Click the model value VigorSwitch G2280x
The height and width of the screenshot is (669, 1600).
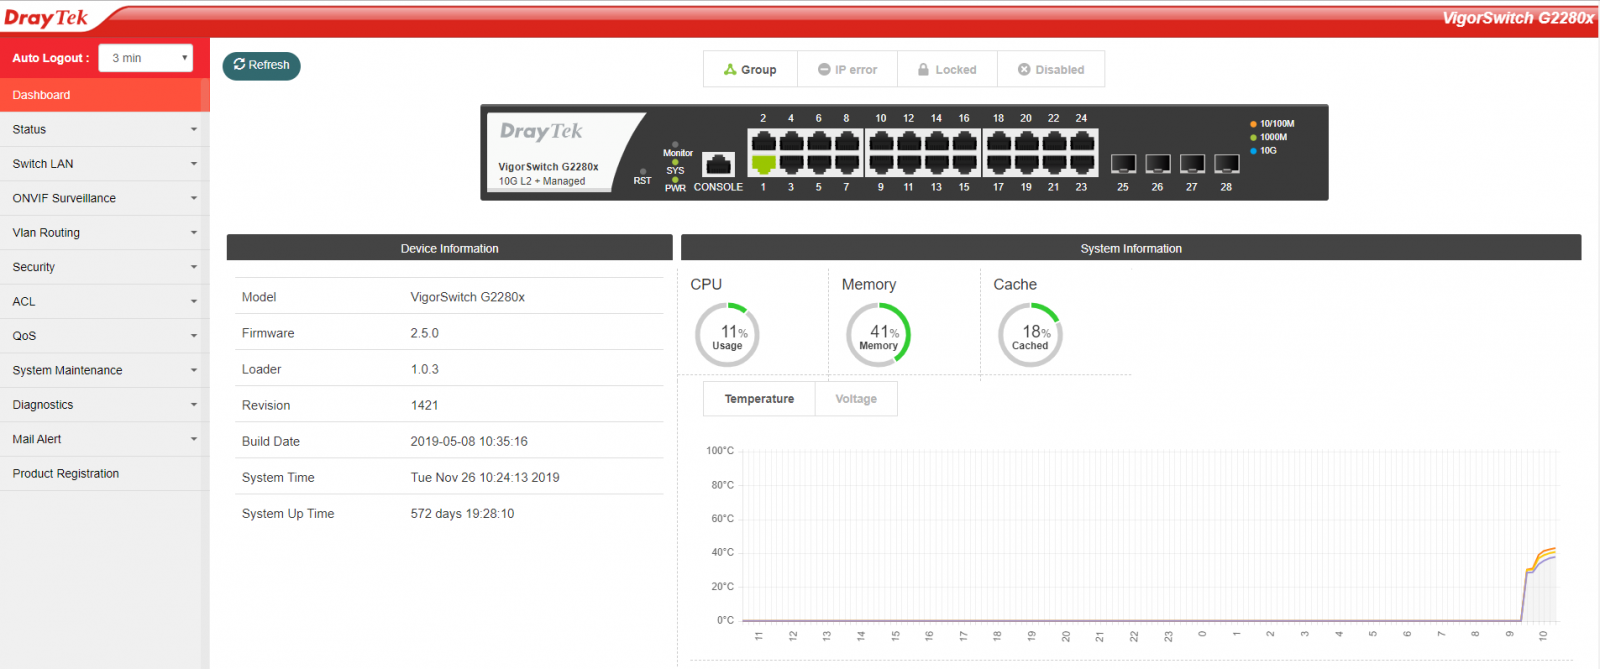coord(467,297)
